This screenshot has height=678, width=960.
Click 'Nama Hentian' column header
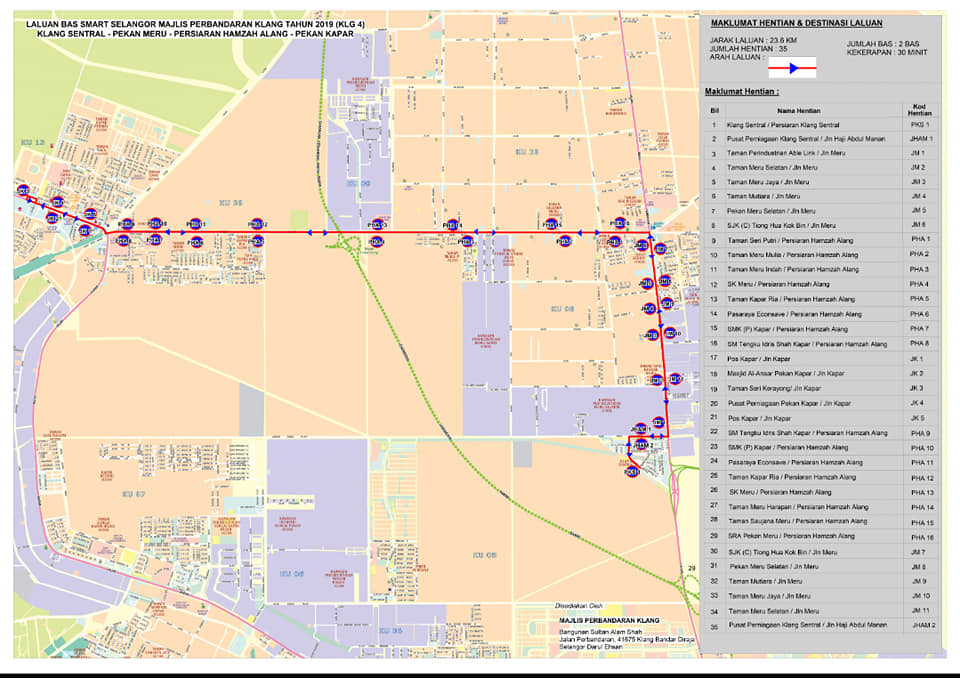pos(798,111)
